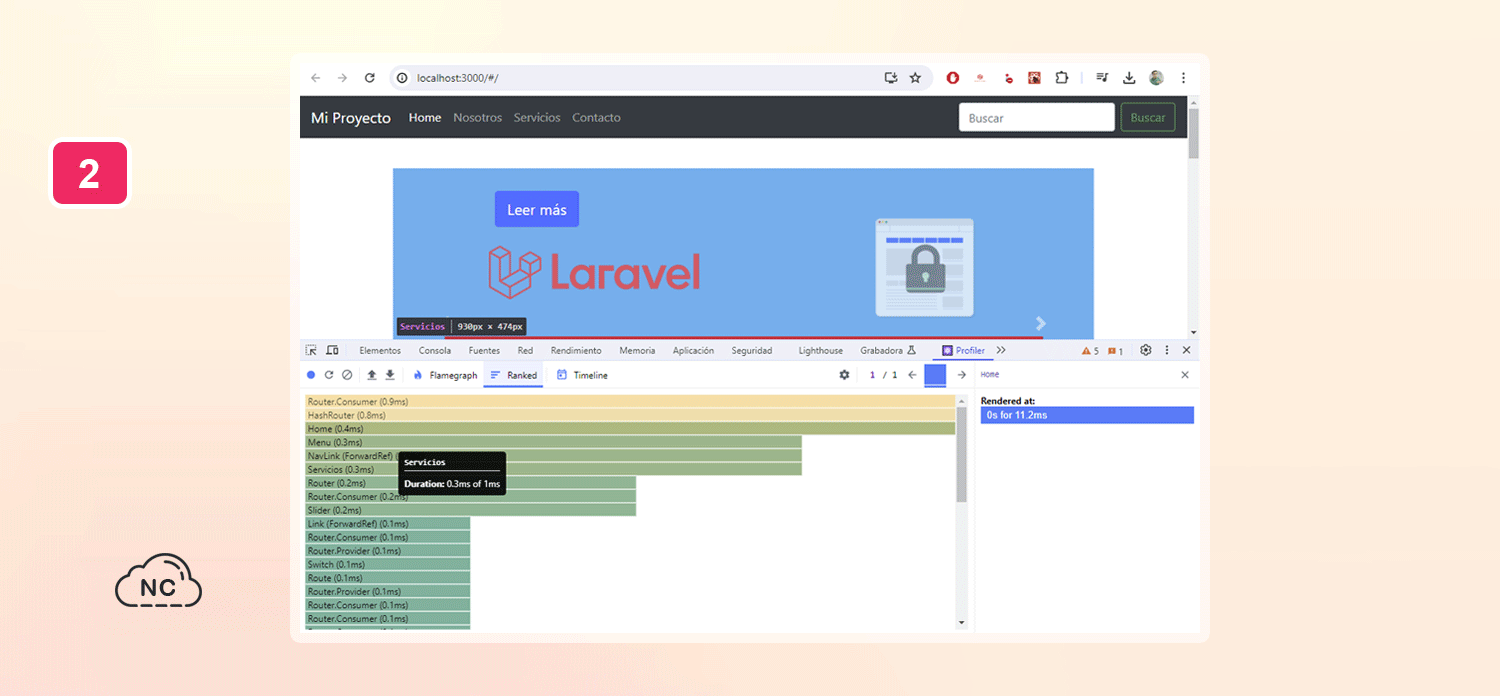Image resolution: width=1500 pixels, height=696 pixels.
Task: Click the Leer más button
Action: click(x=537, y=209)
